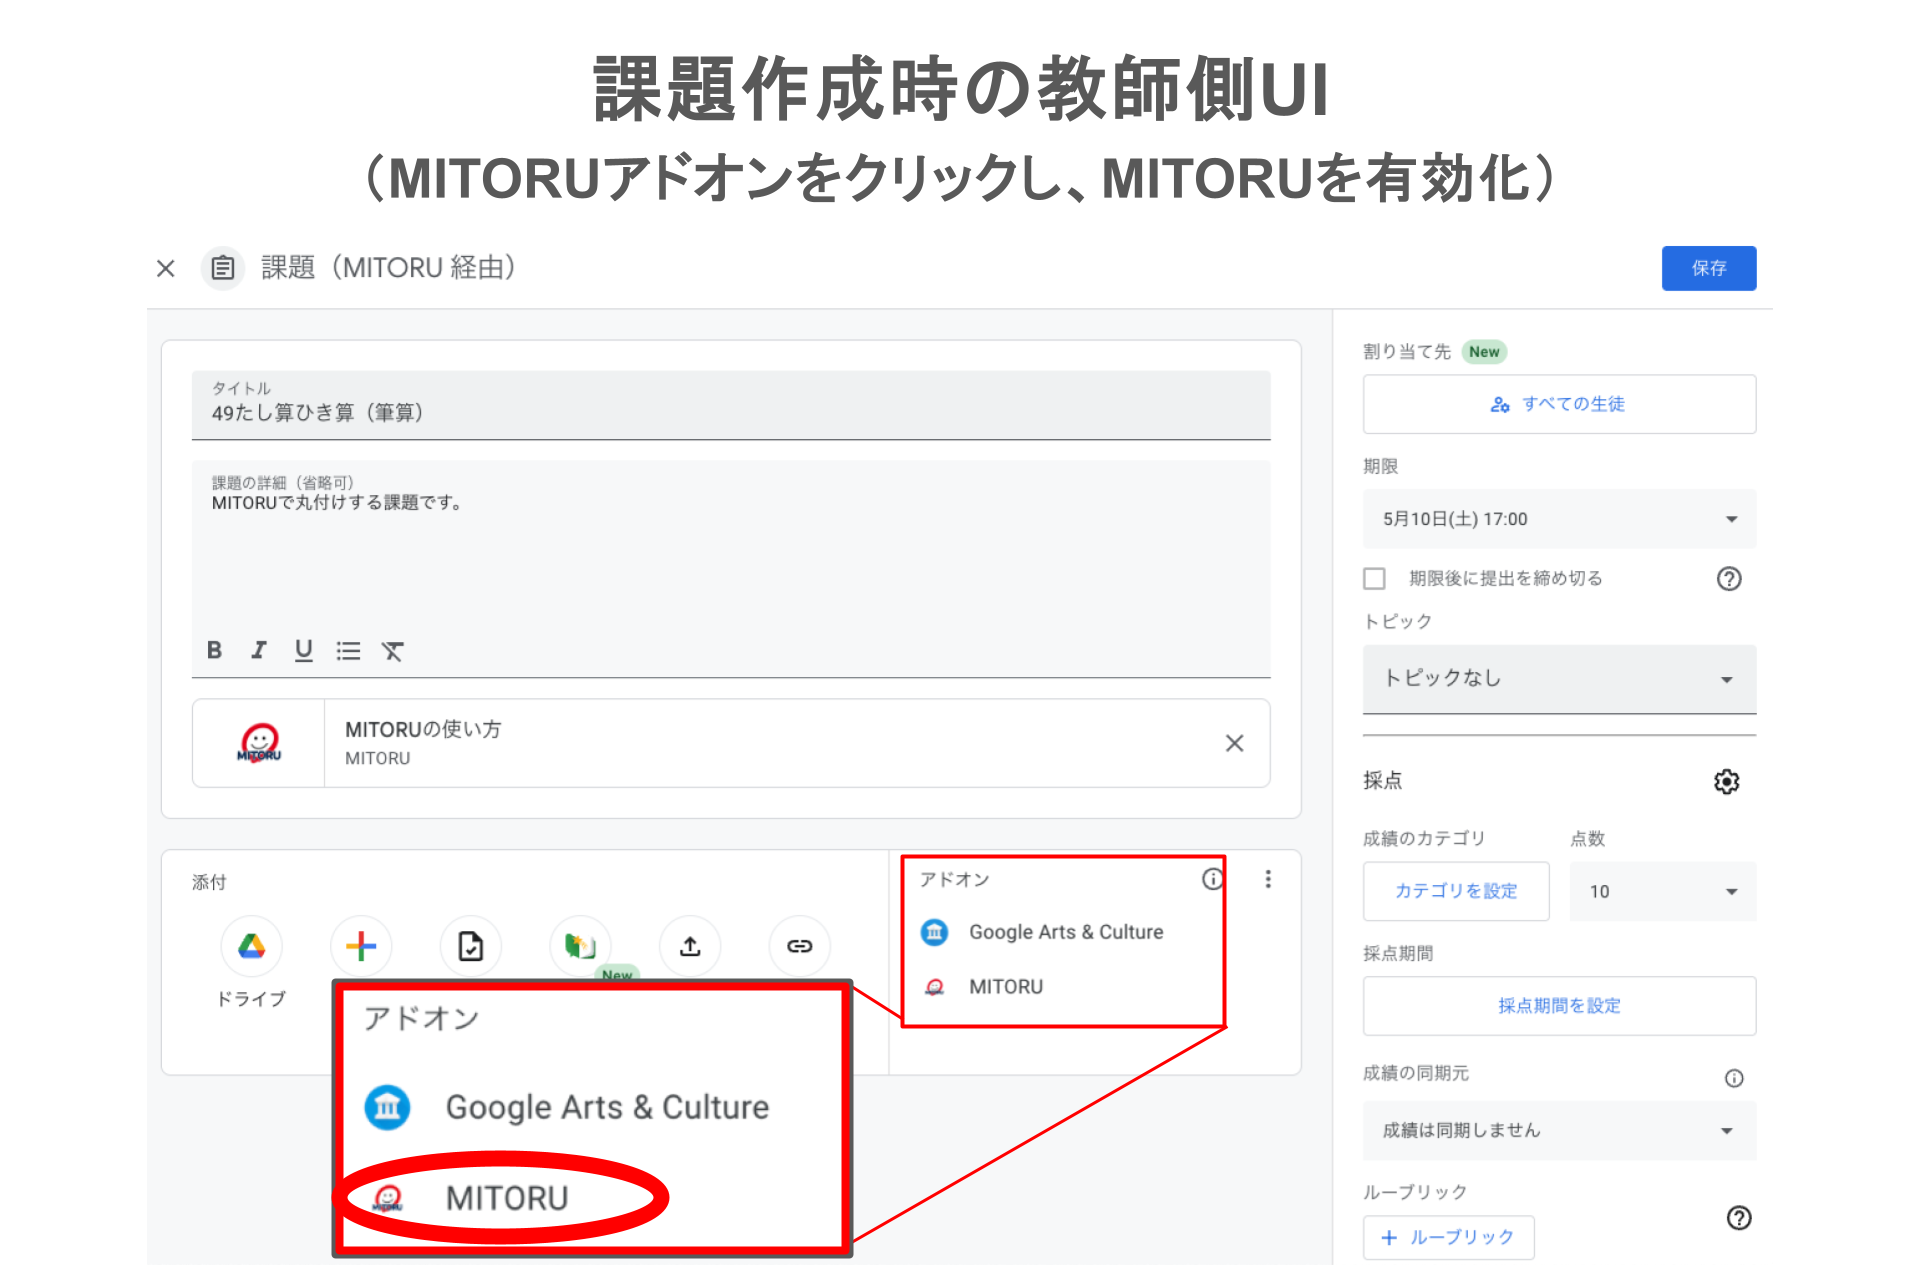Click the Google Arts & Culture panel icon
Viewport: 1920px width, 1280px height.
pyautogui.click(x=934, y=932)
